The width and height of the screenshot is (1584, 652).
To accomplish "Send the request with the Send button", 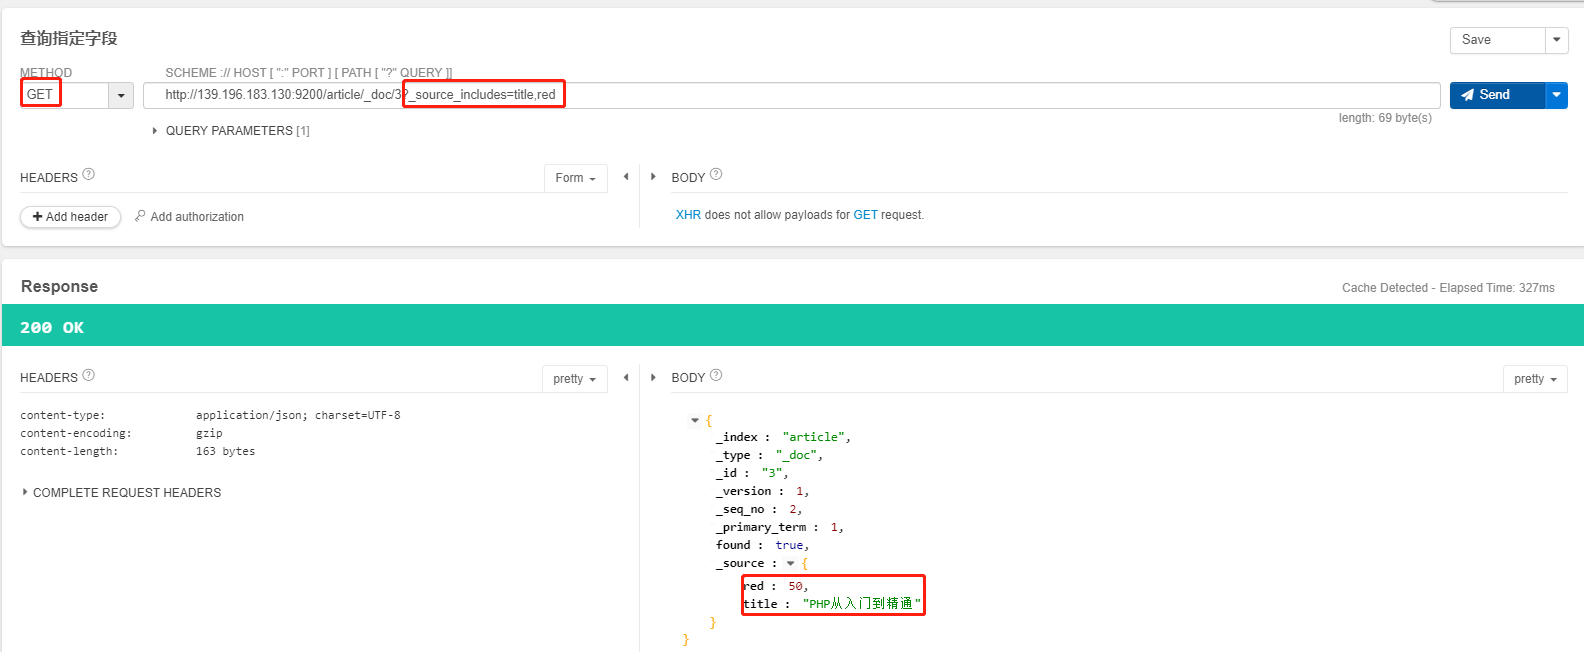I will [x=1497, y=95].
